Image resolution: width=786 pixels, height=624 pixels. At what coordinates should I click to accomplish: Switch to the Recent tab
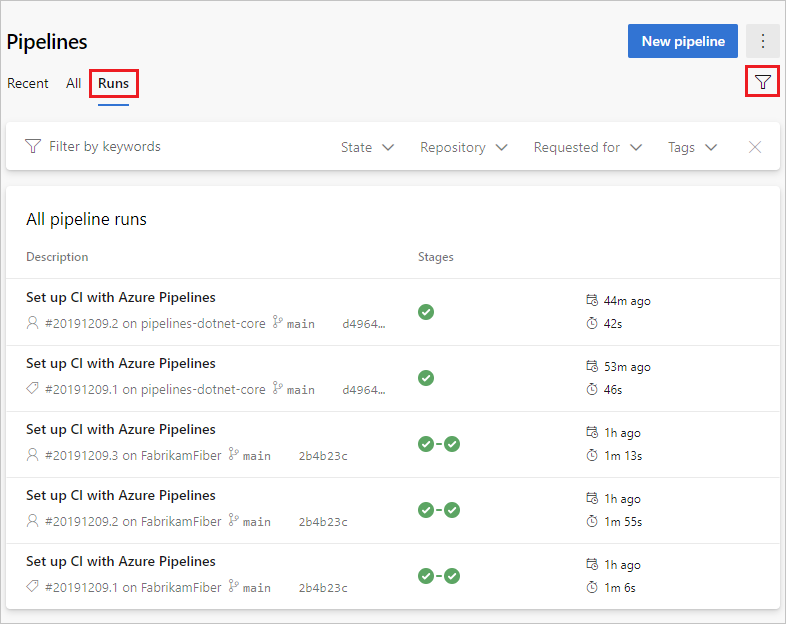[28, 83]
